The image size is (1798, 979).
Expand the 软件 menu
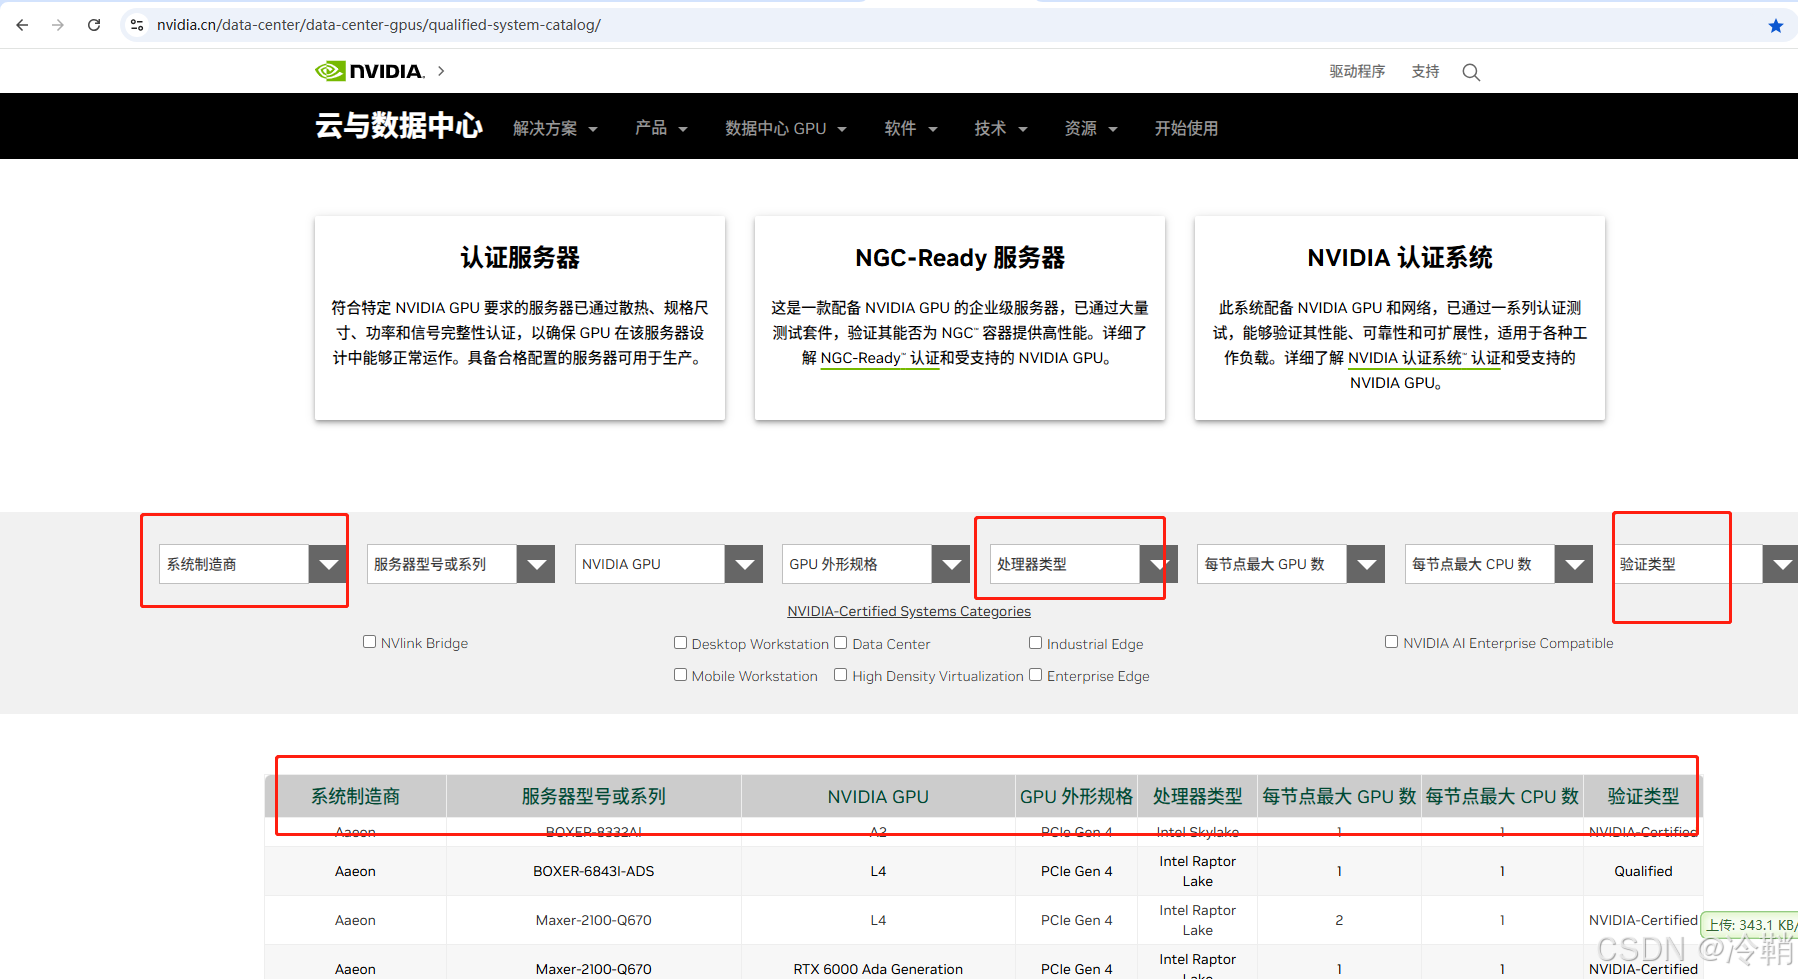(x=911, y=128)
